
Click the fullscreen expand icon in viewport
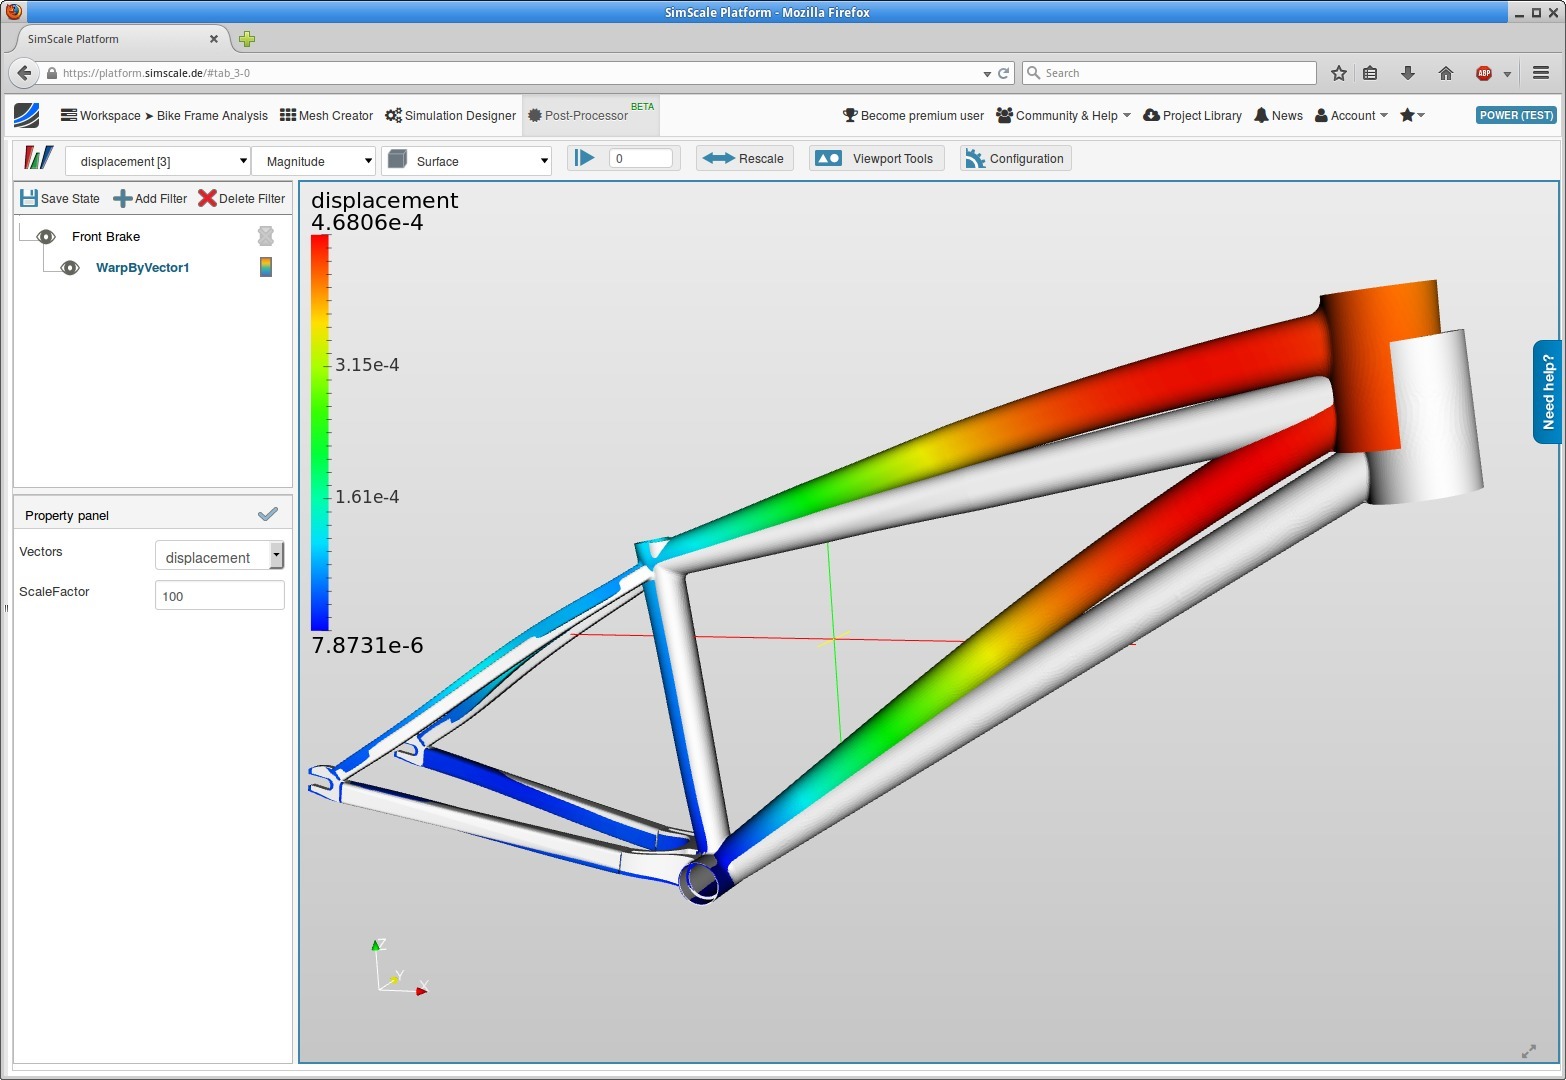(1529, 1051)
